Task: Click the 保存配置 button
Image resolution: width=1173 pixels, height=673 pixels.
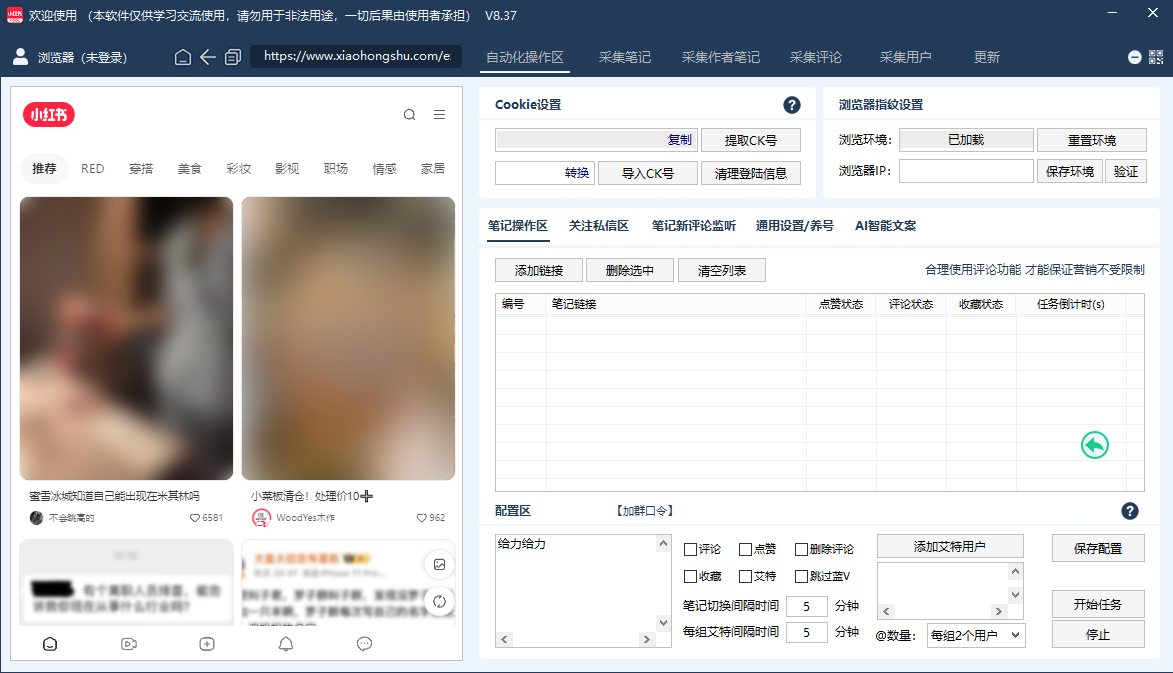Action: (1097, 548)
